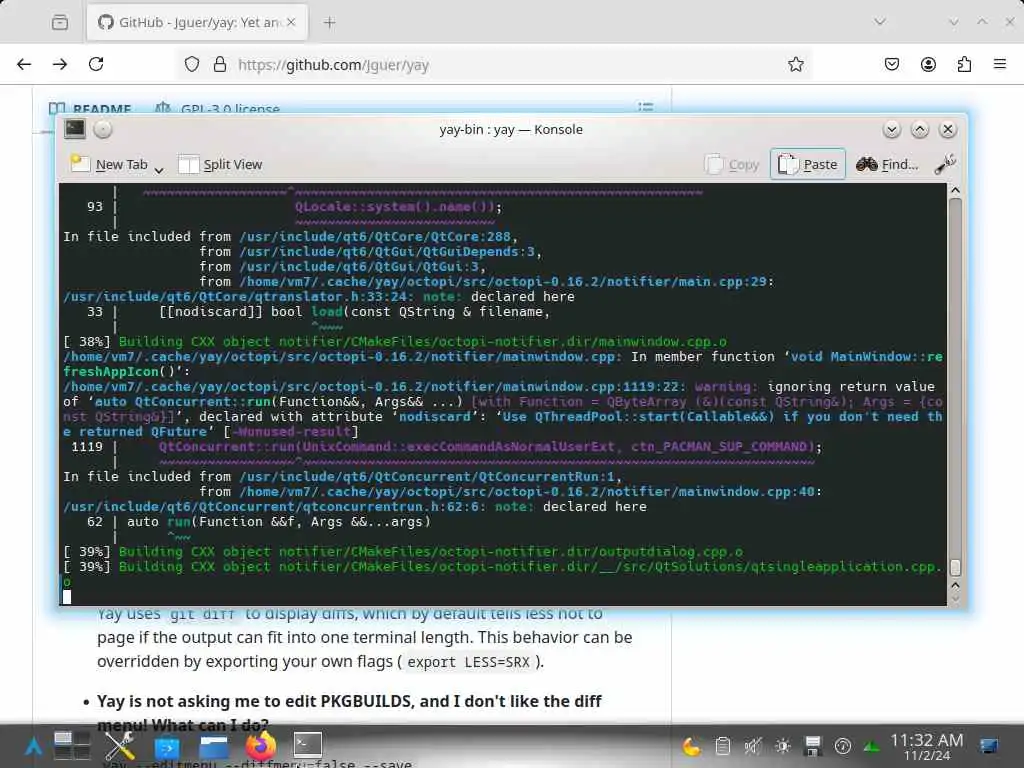1024x768 pixels.
Task: Open the Firefox account menu
Action: point(928,64)
